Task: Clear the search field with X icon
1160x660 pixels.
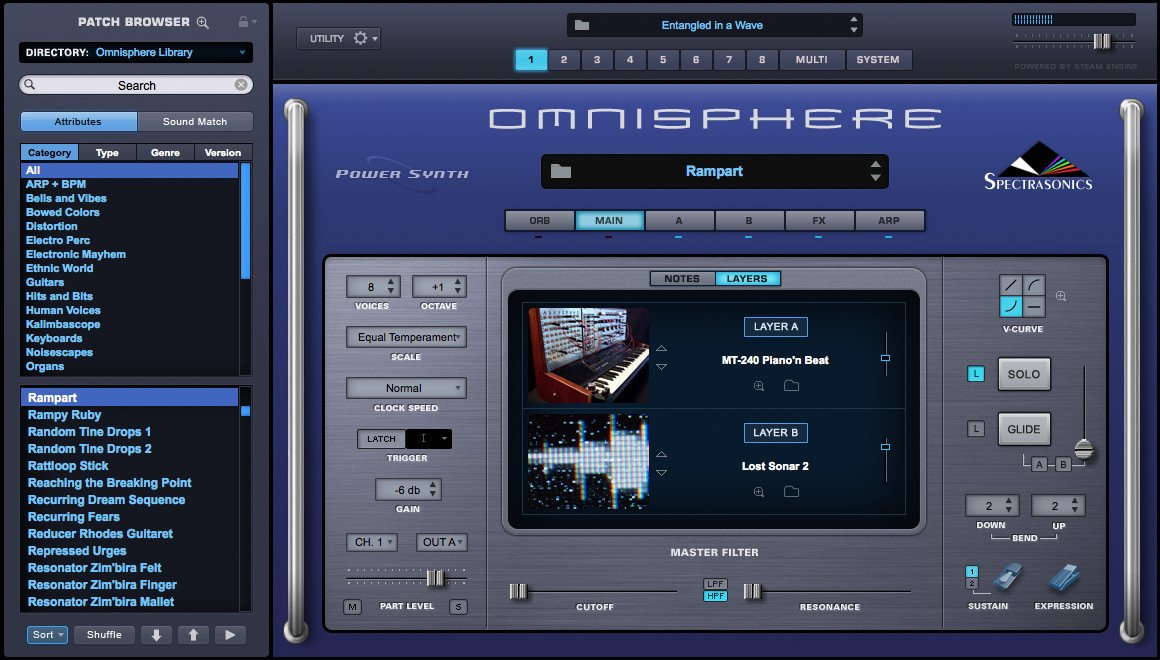Action: click(x=240, y=85)
